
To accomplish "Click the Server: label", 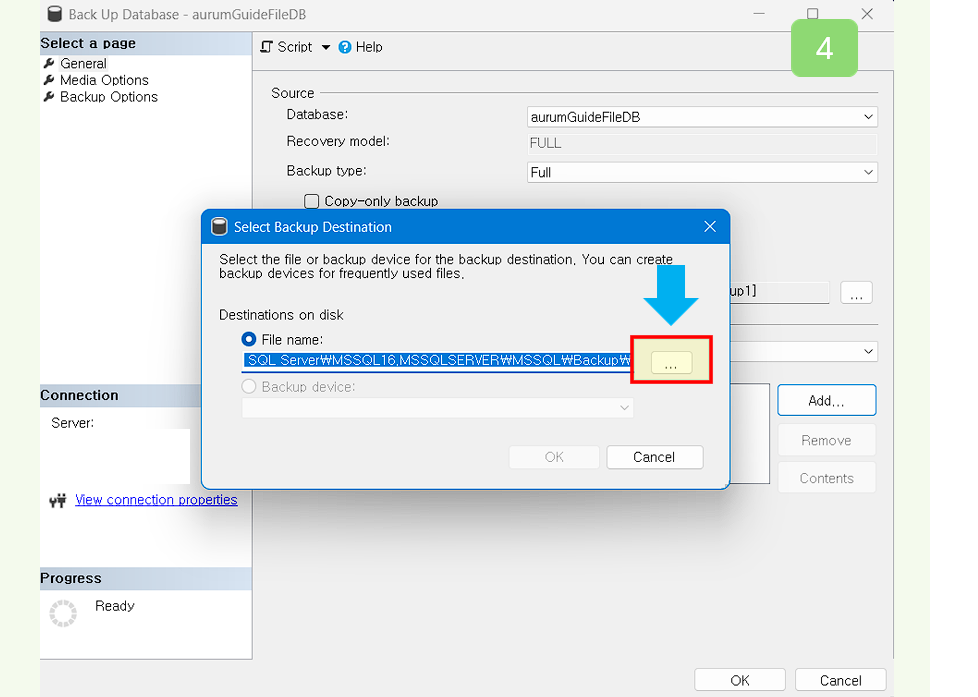I will (72, 423).
